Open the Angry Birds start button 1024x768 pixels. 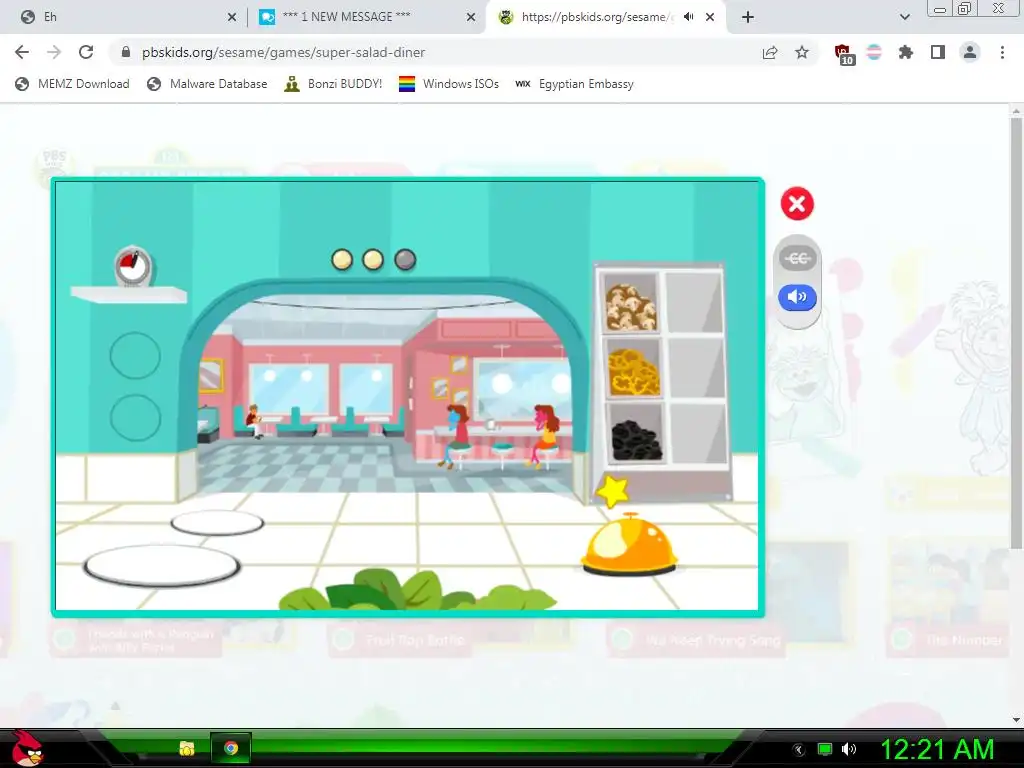[26, 748]
